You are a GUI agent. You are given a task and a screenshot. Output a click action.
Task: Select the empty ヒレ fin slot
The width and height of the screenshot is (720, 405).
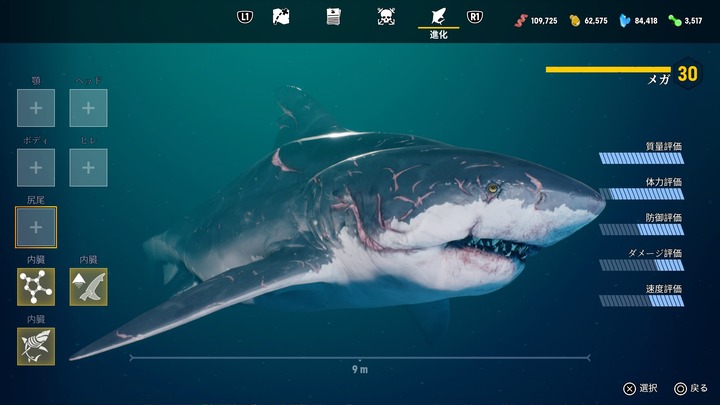point(88,168)
